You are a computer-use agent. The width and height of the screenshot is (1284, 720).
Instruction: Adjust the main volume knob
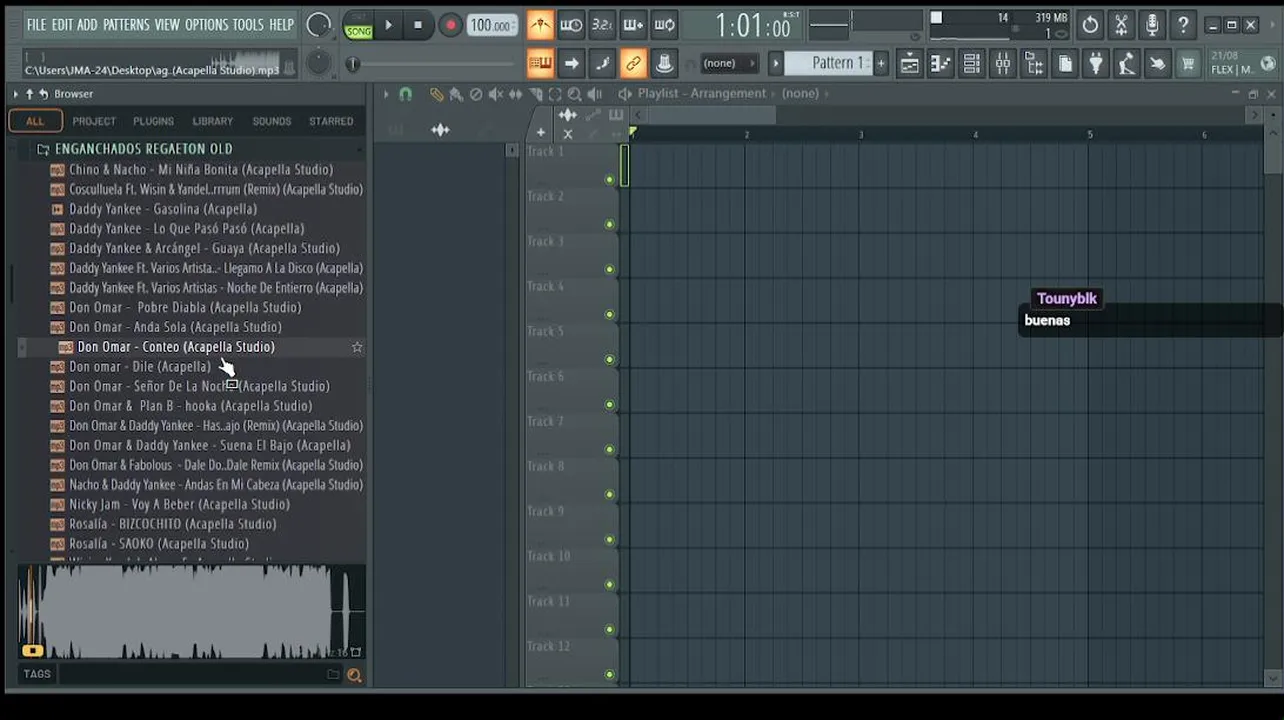click(x=319, y=25)
